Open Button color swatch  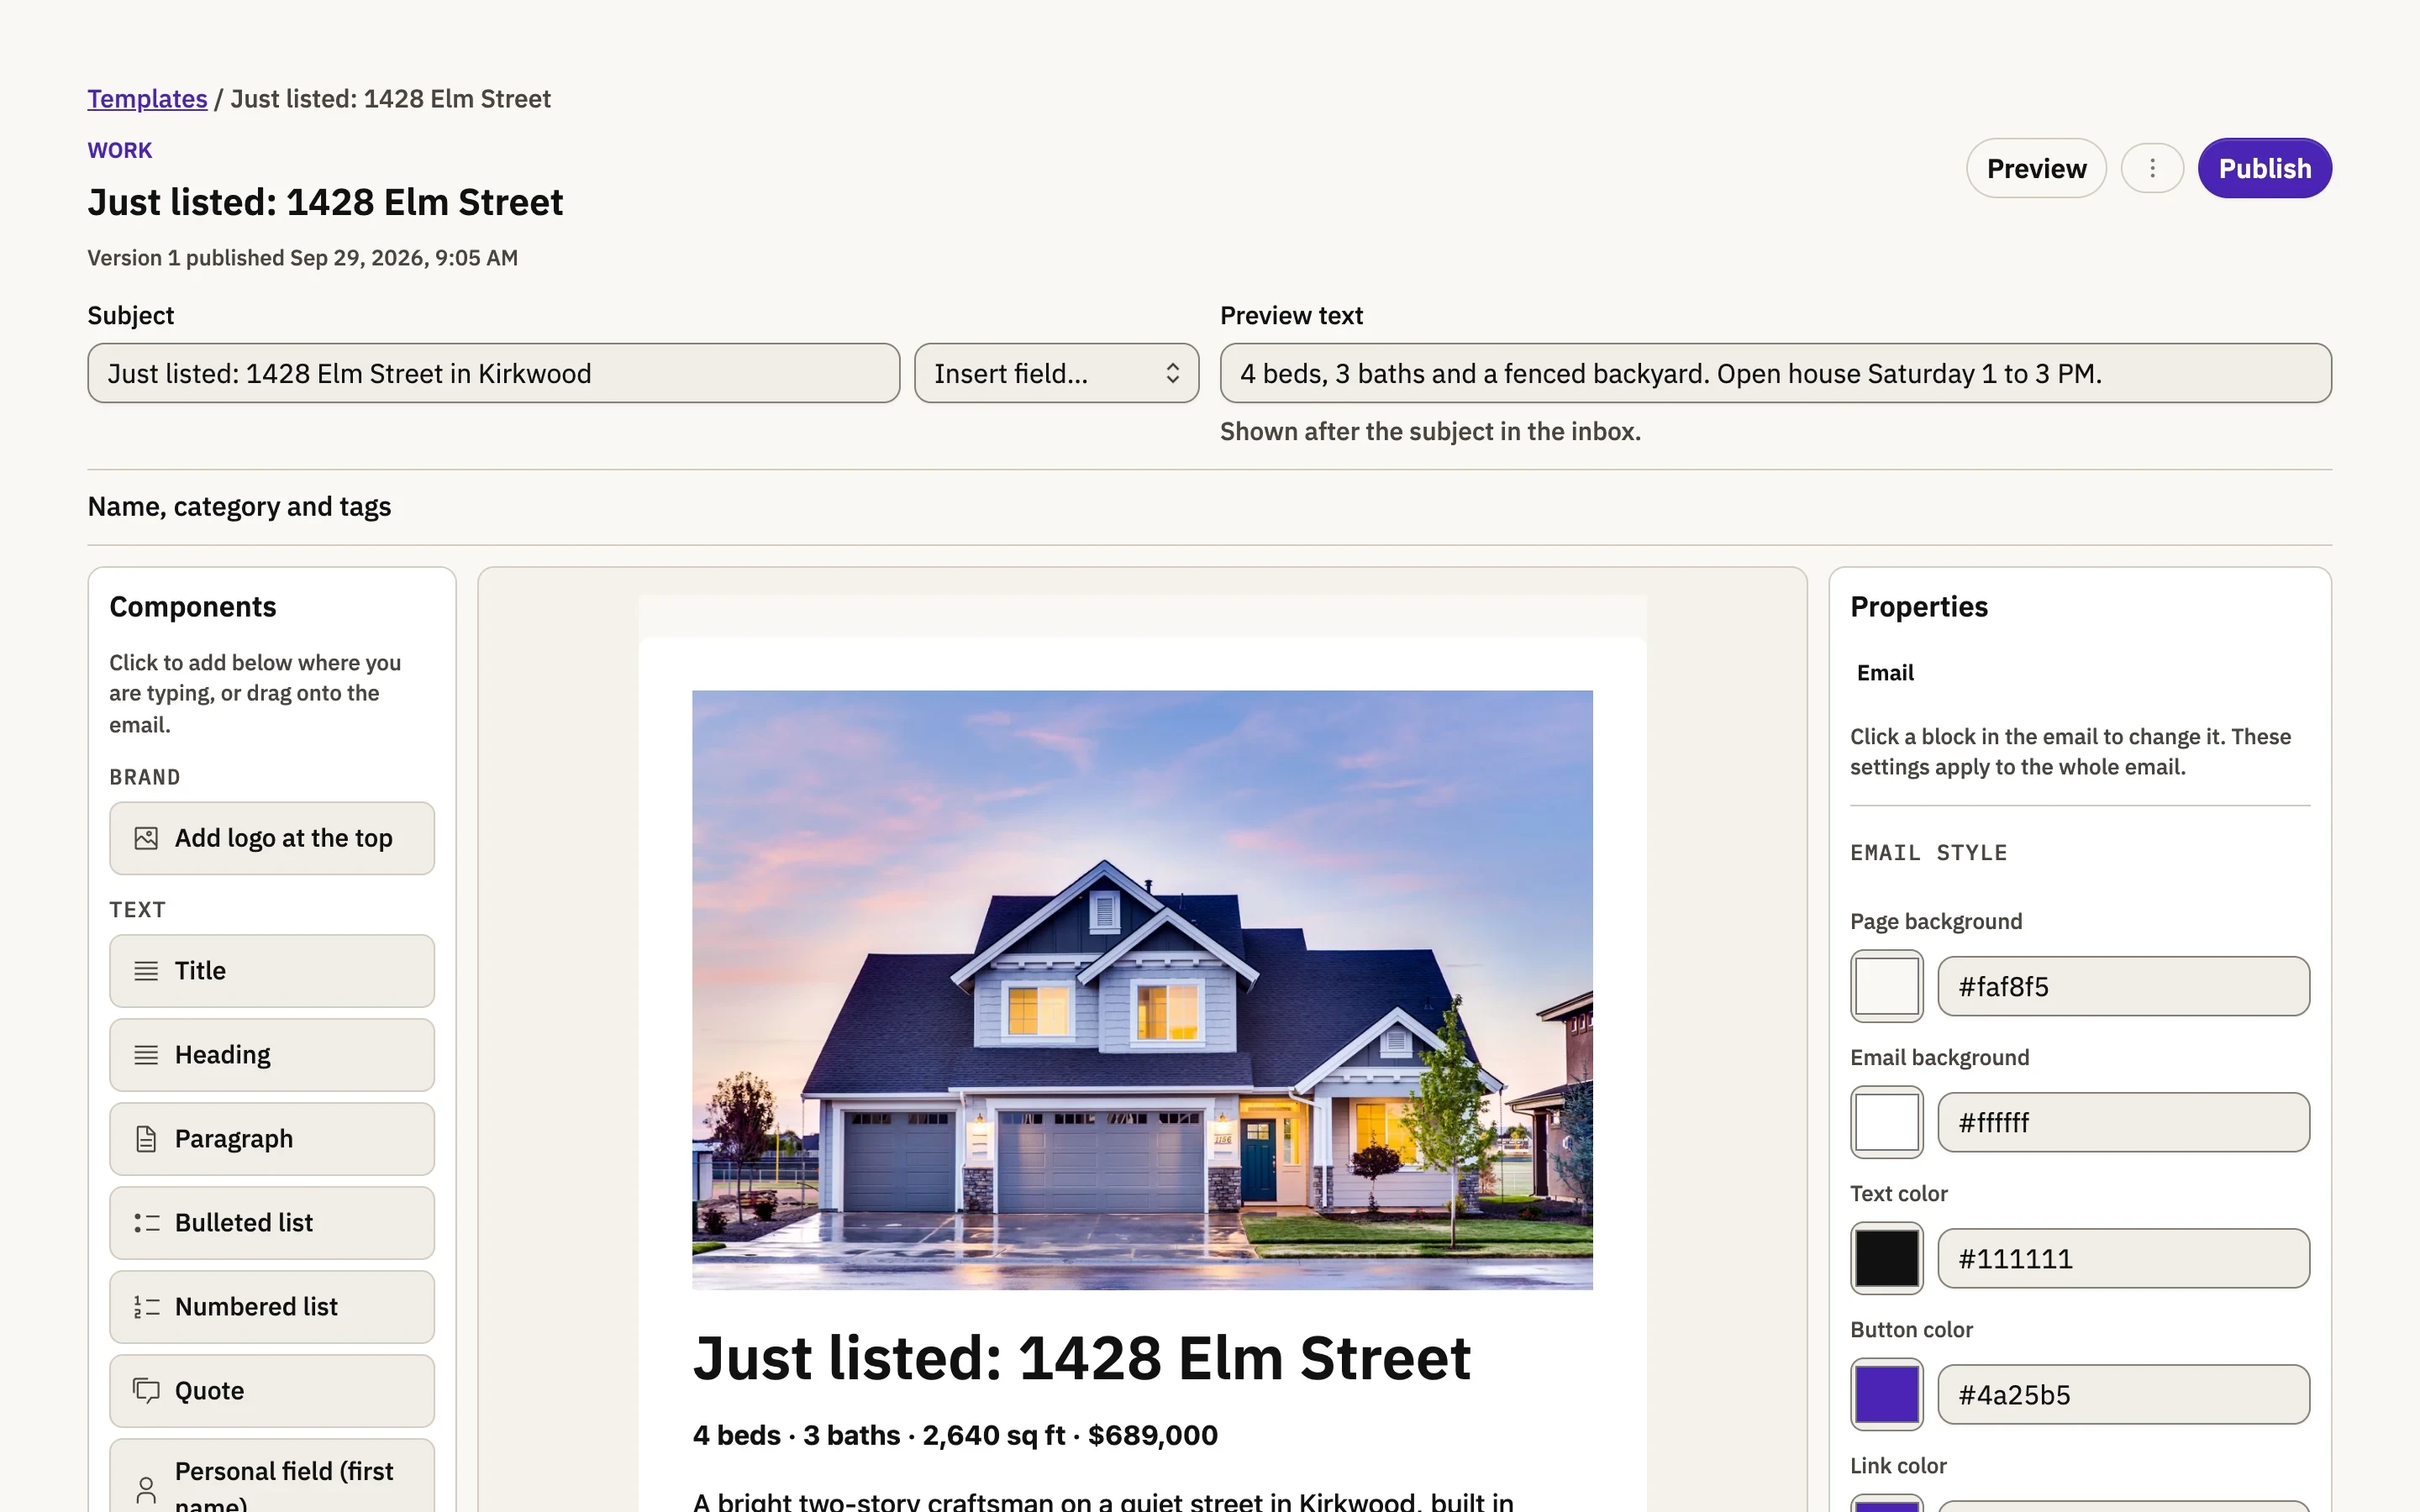(x=1886, y=1394)
